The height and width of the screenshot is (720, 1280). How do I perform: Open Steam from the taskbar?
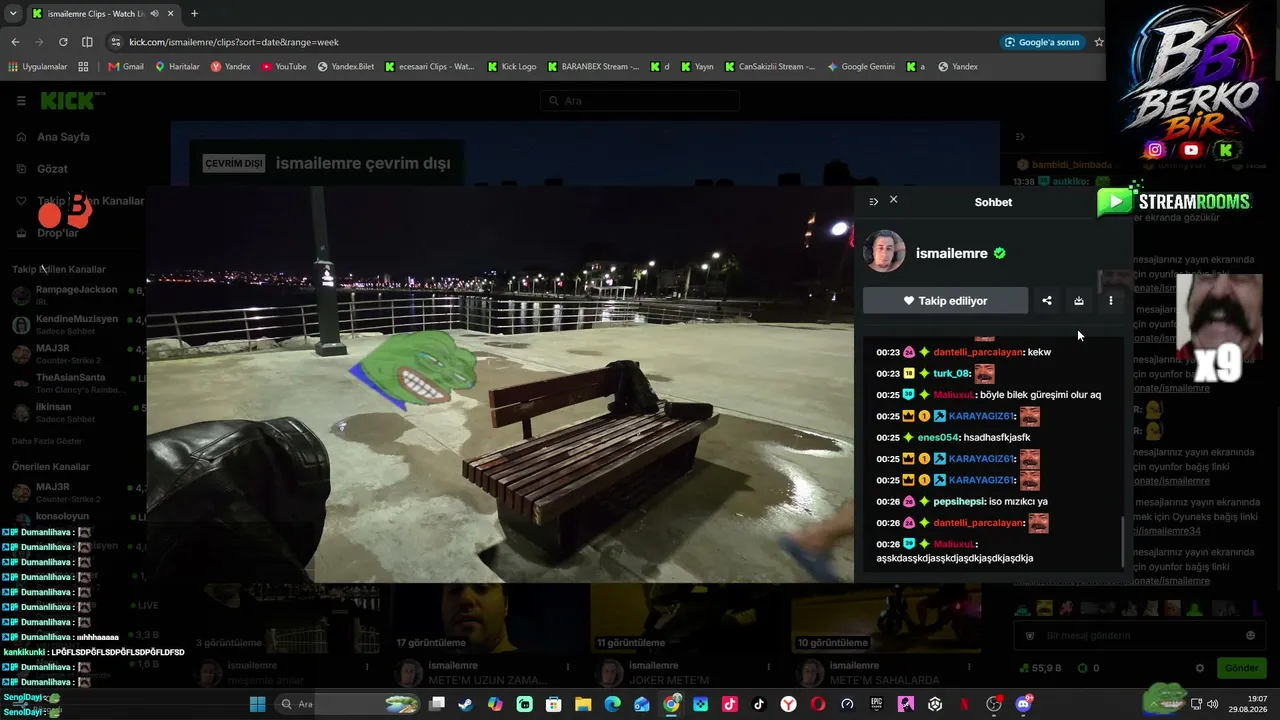466,704
